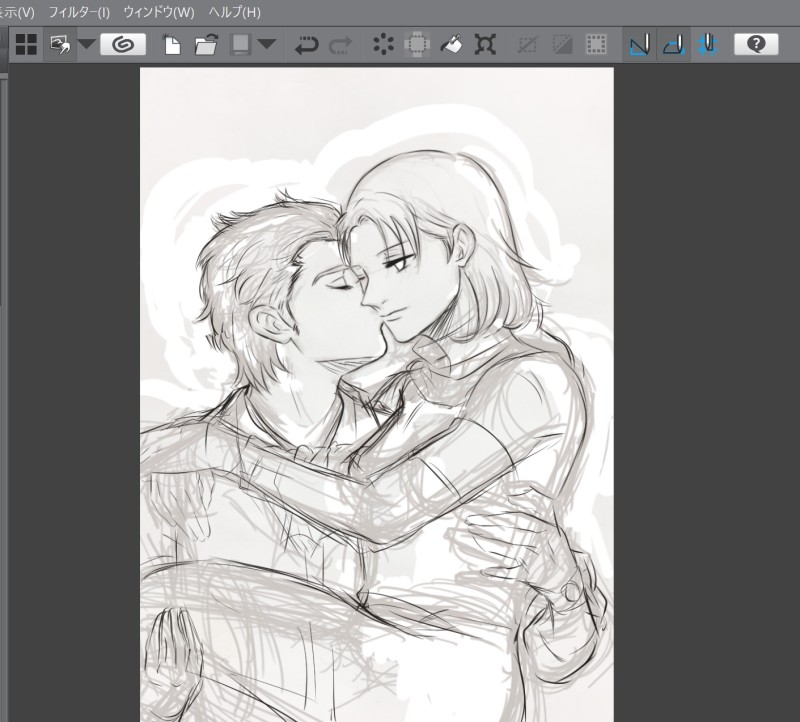The image size is (800, 722).
Task: Undo the last action
Action: click(307, 45)
